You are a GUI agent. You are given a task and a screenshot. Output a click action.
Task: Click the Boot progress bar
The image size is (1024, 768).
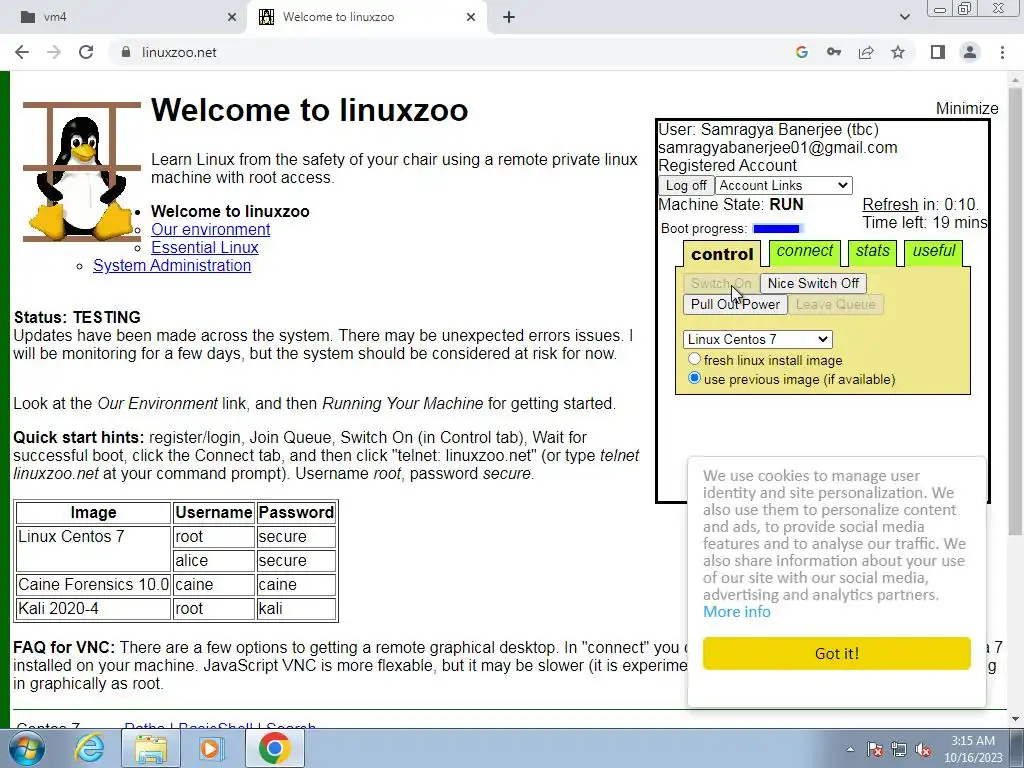pyautogui.click(x=776, y=229)
